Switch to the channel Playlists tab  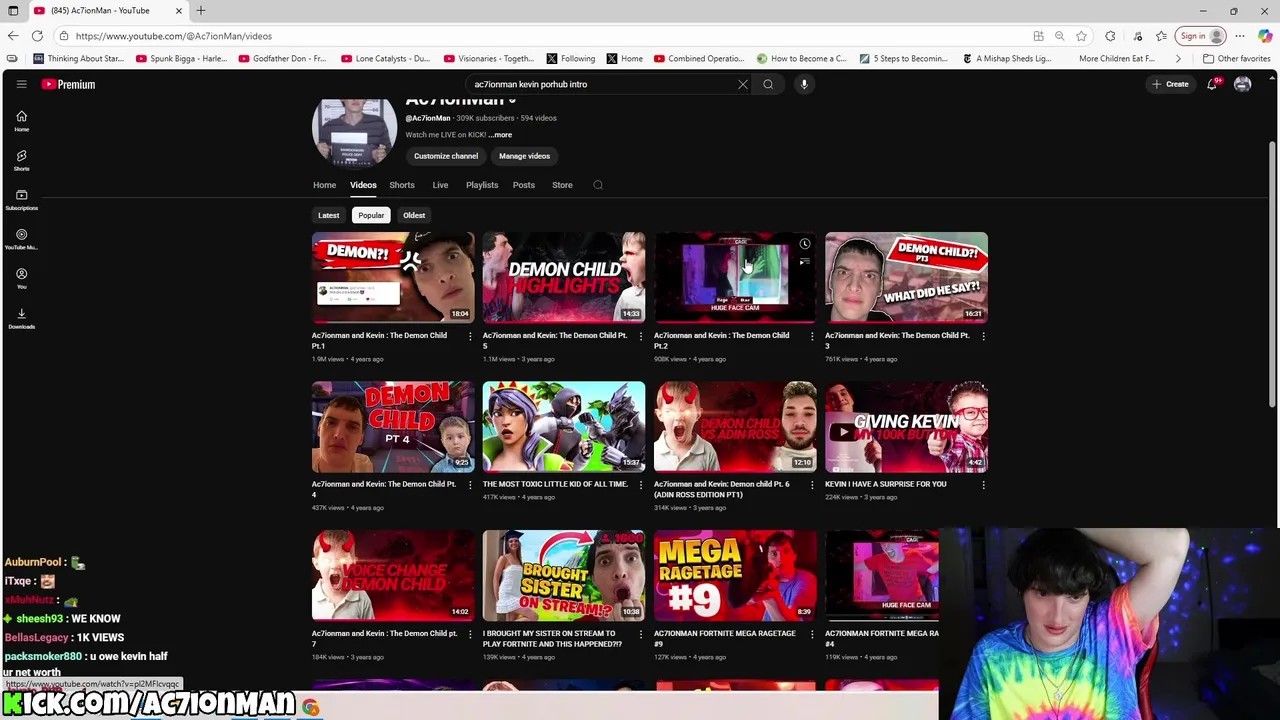[482, 185]
